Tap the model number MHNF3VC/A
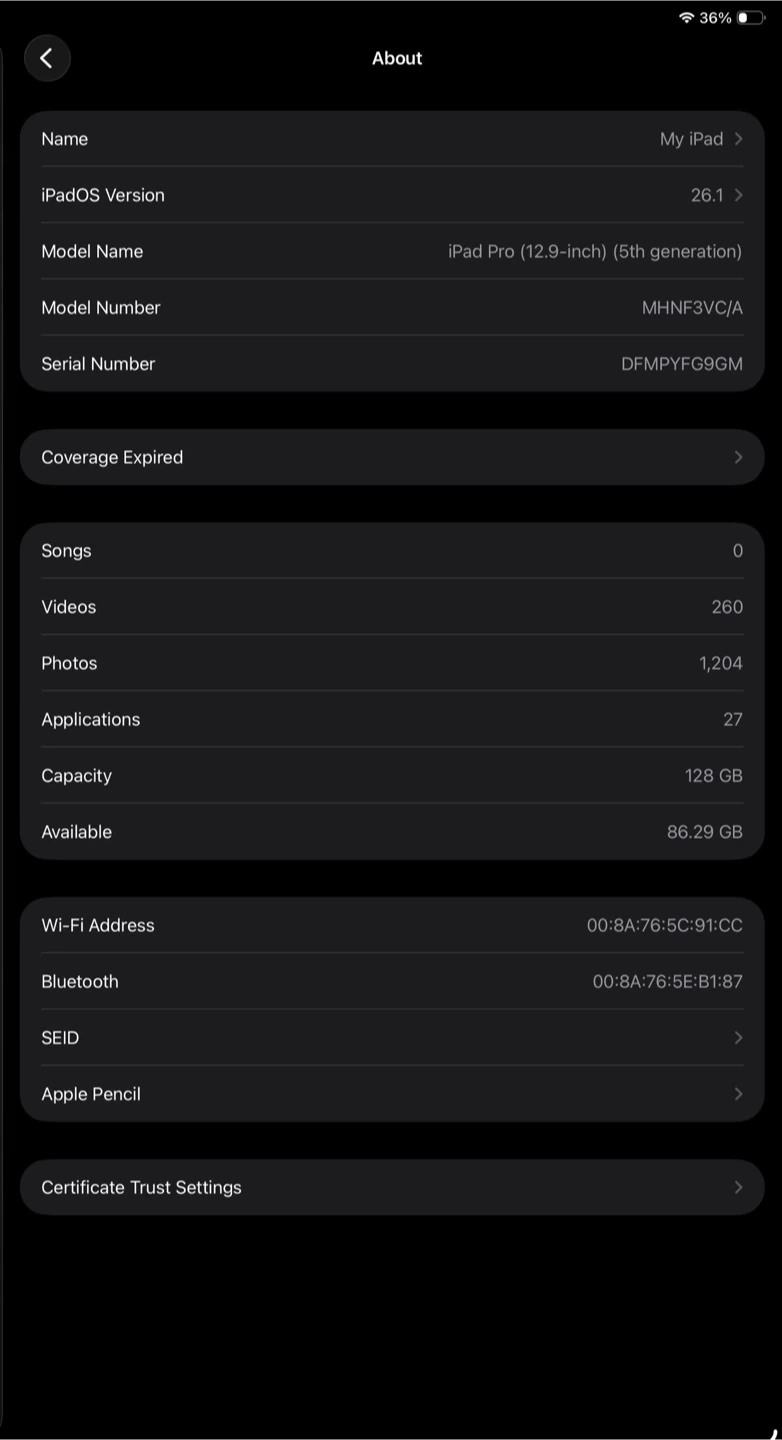782x1440 pixels. coord(692,308)
